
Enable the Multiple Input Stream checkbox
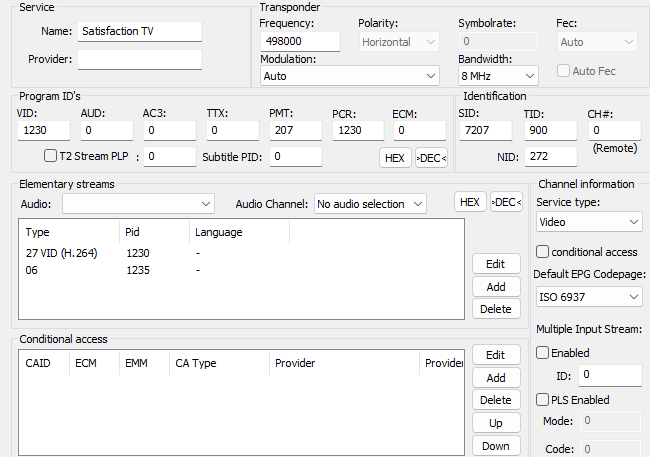click(542, 353)
